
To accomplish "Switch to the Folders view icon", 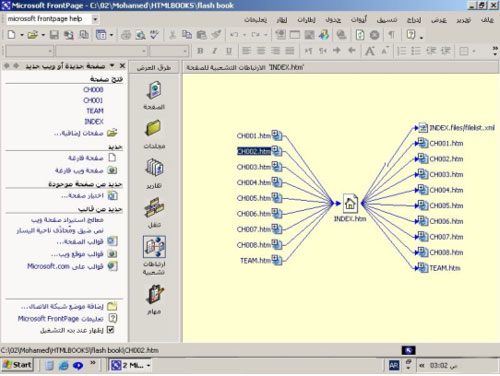I will pos(153,128).
